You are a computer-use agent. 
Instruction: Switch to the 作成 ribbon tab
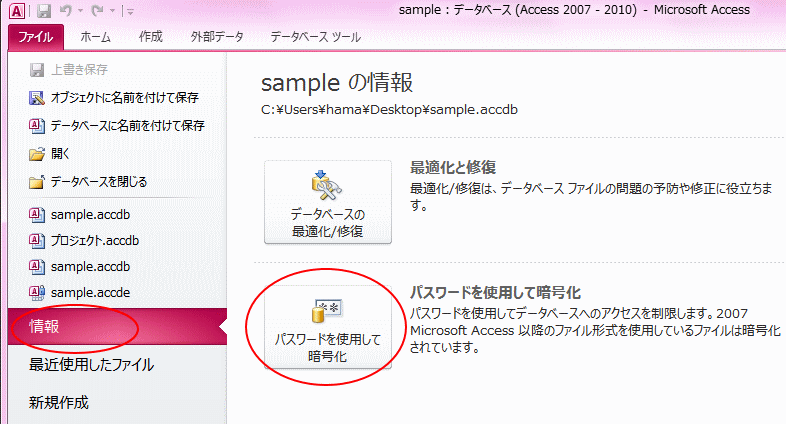point(150,37)
